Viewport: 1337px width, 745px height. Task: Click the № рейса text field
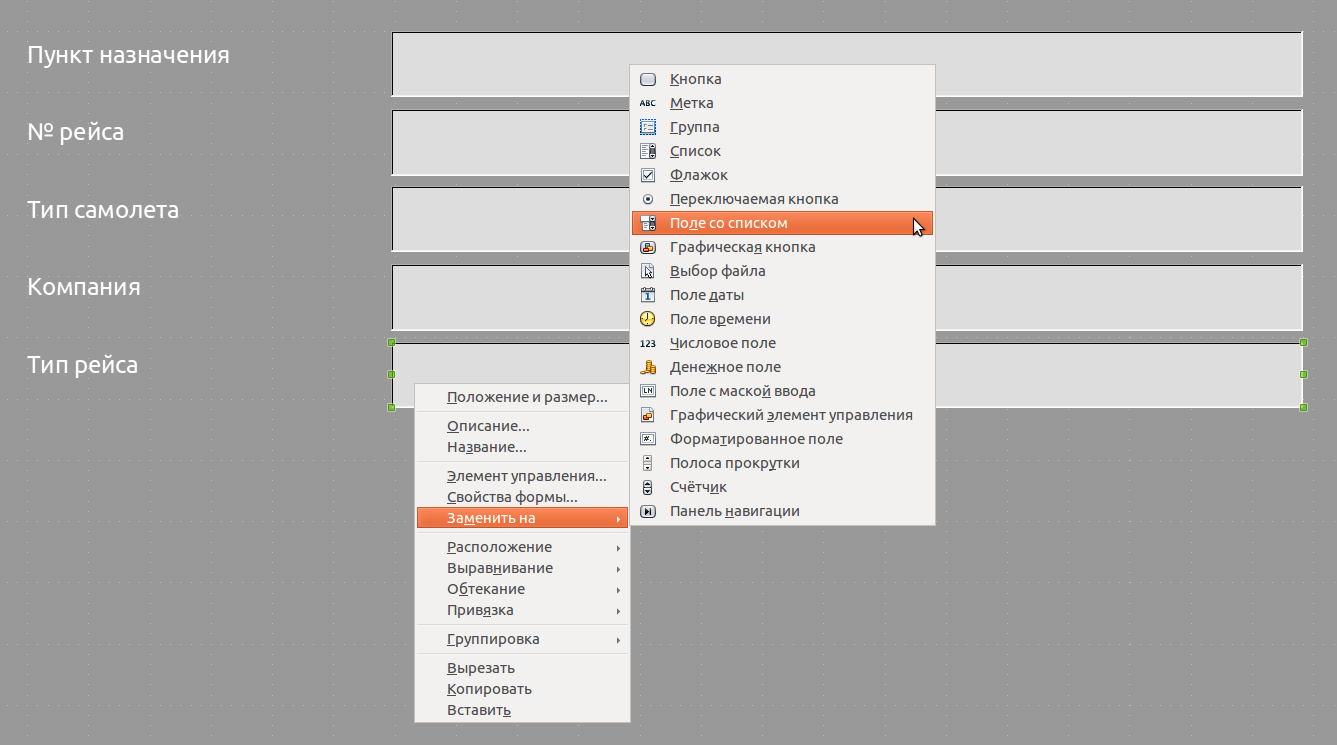coord(847,142)
